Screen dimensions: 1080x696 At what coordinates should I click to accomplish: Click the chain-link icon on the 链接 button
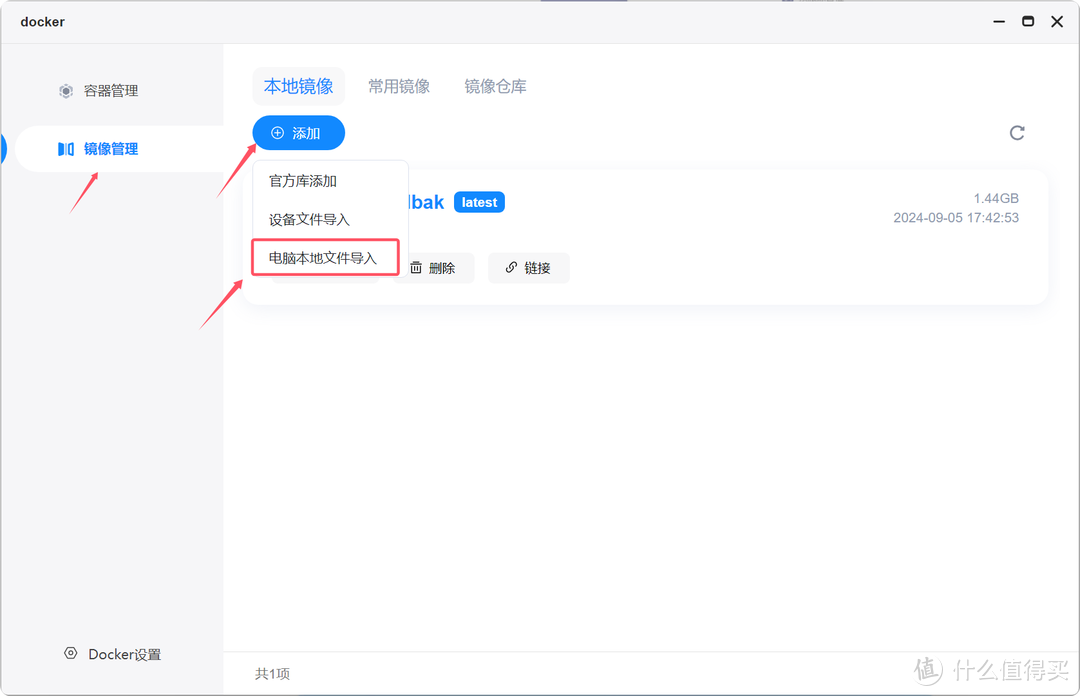(x=510, y=267)
